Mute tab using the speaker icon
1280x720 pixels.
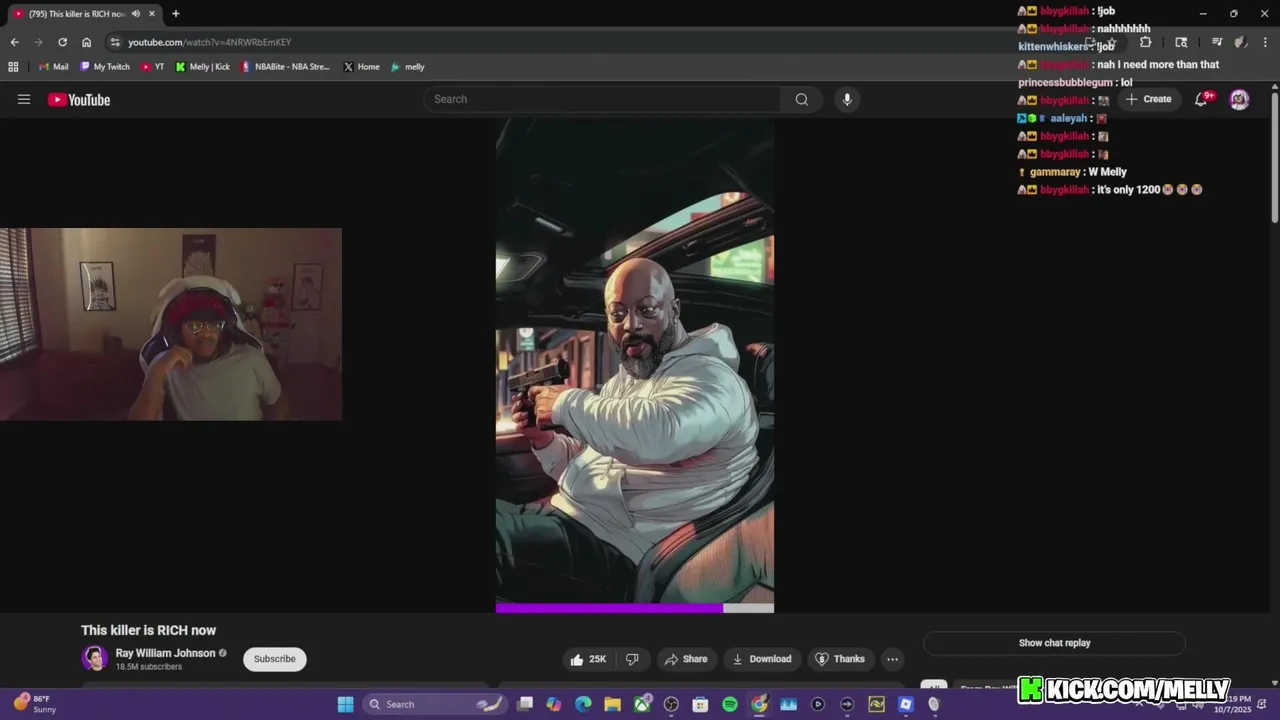(136, 14)
